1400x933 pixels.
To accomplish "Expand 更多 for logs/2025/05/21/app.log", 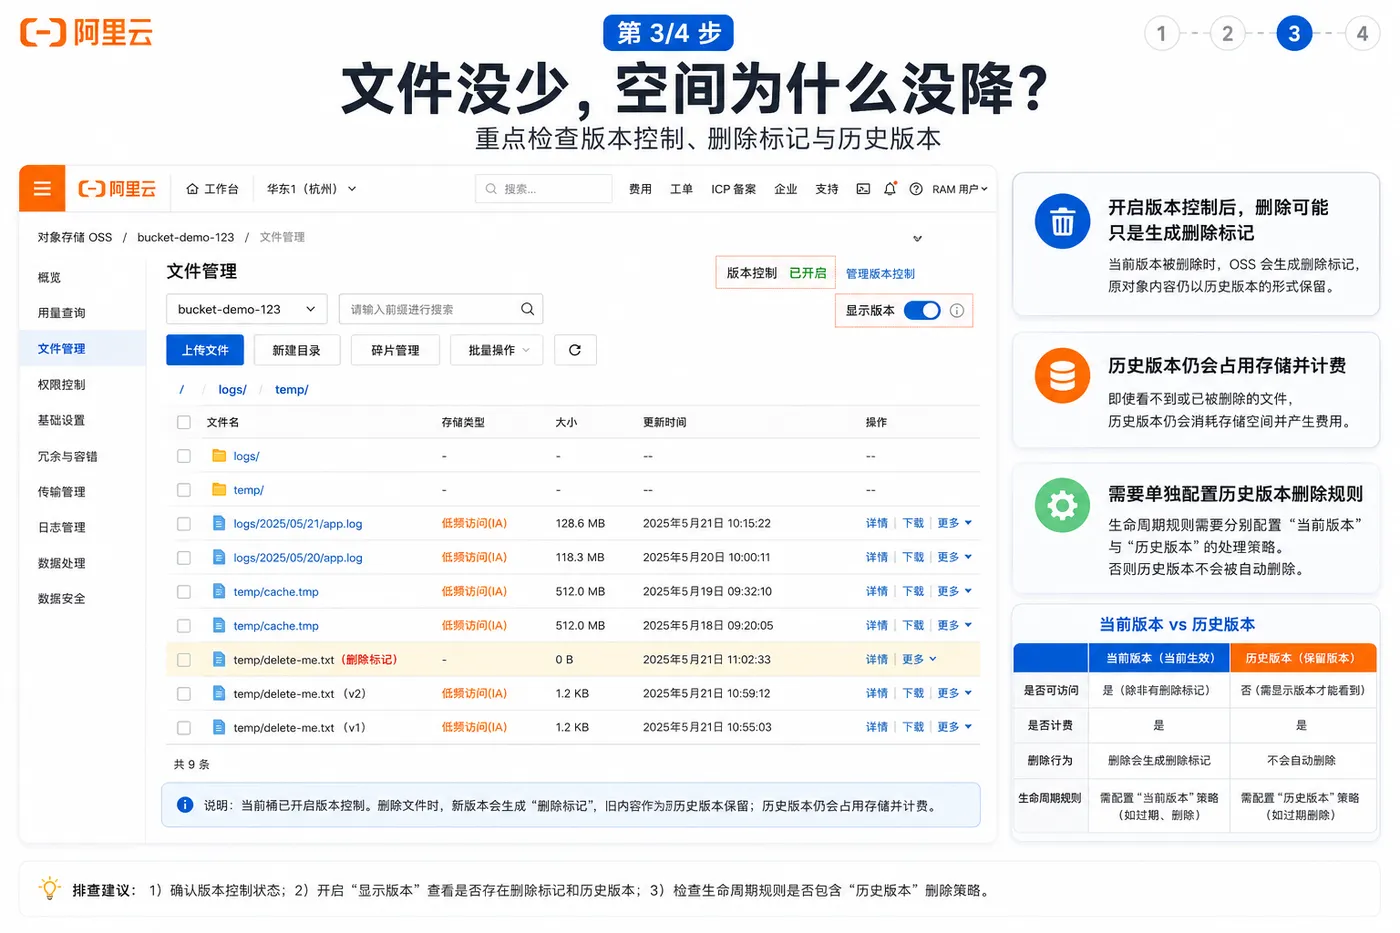I will 955,523.
